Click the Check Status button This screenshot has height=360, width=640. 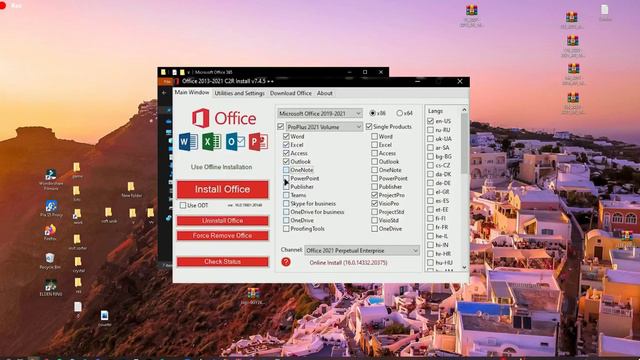click(x=222, y=262)
